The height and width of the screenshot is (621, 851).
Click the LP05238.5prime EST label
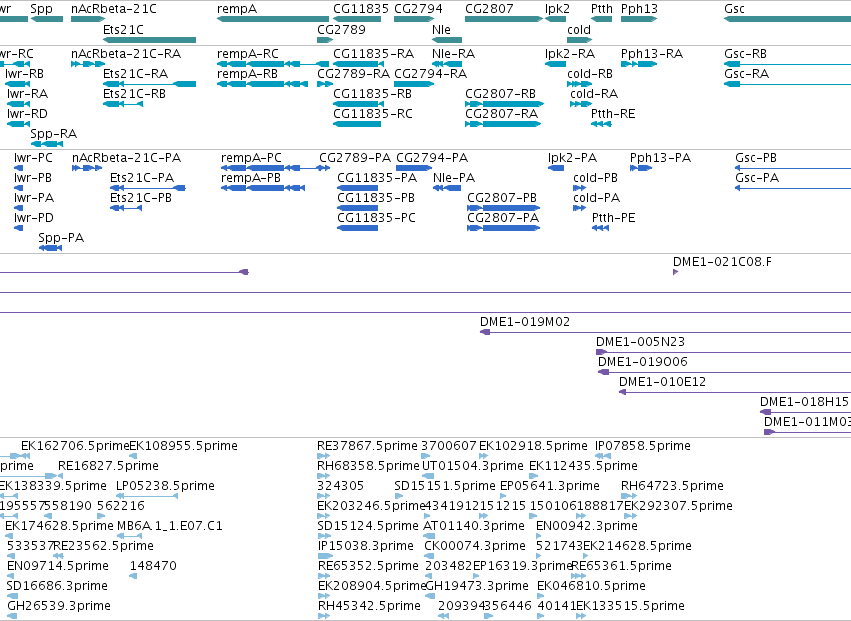(x=165, y=486)
